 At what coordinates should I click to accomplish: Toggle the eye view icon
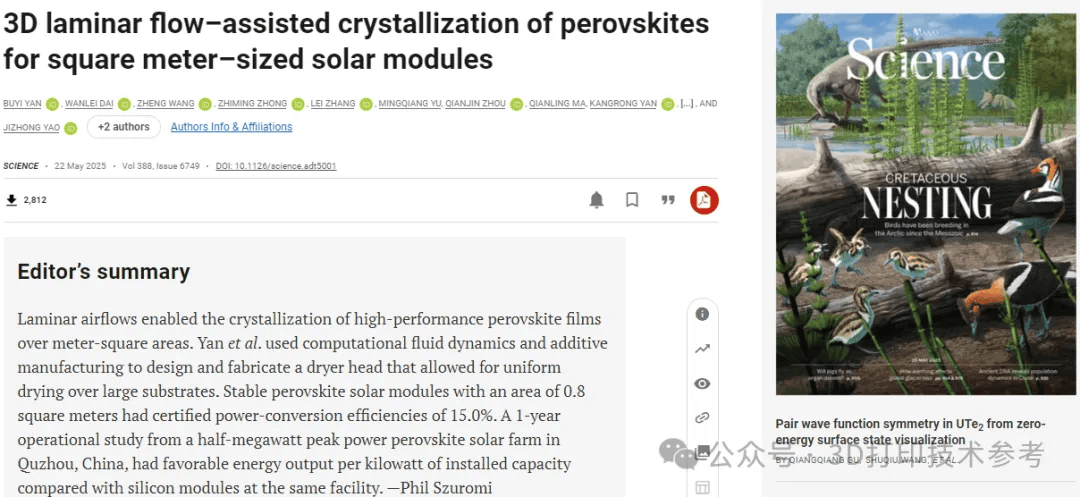[x=702, y=384]
